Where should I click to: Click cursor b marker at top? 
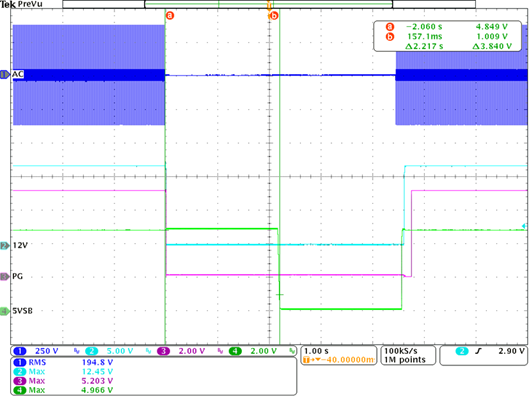[274, 15]
